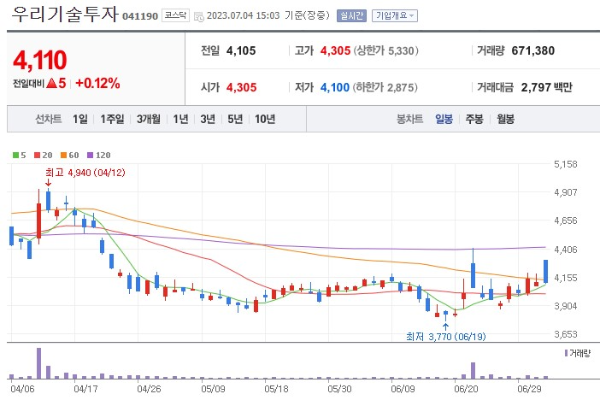Viewport: 600px width, 409px height.
Task: Open the 기업개요 dropdown
Action: click(x=395, y=16)
